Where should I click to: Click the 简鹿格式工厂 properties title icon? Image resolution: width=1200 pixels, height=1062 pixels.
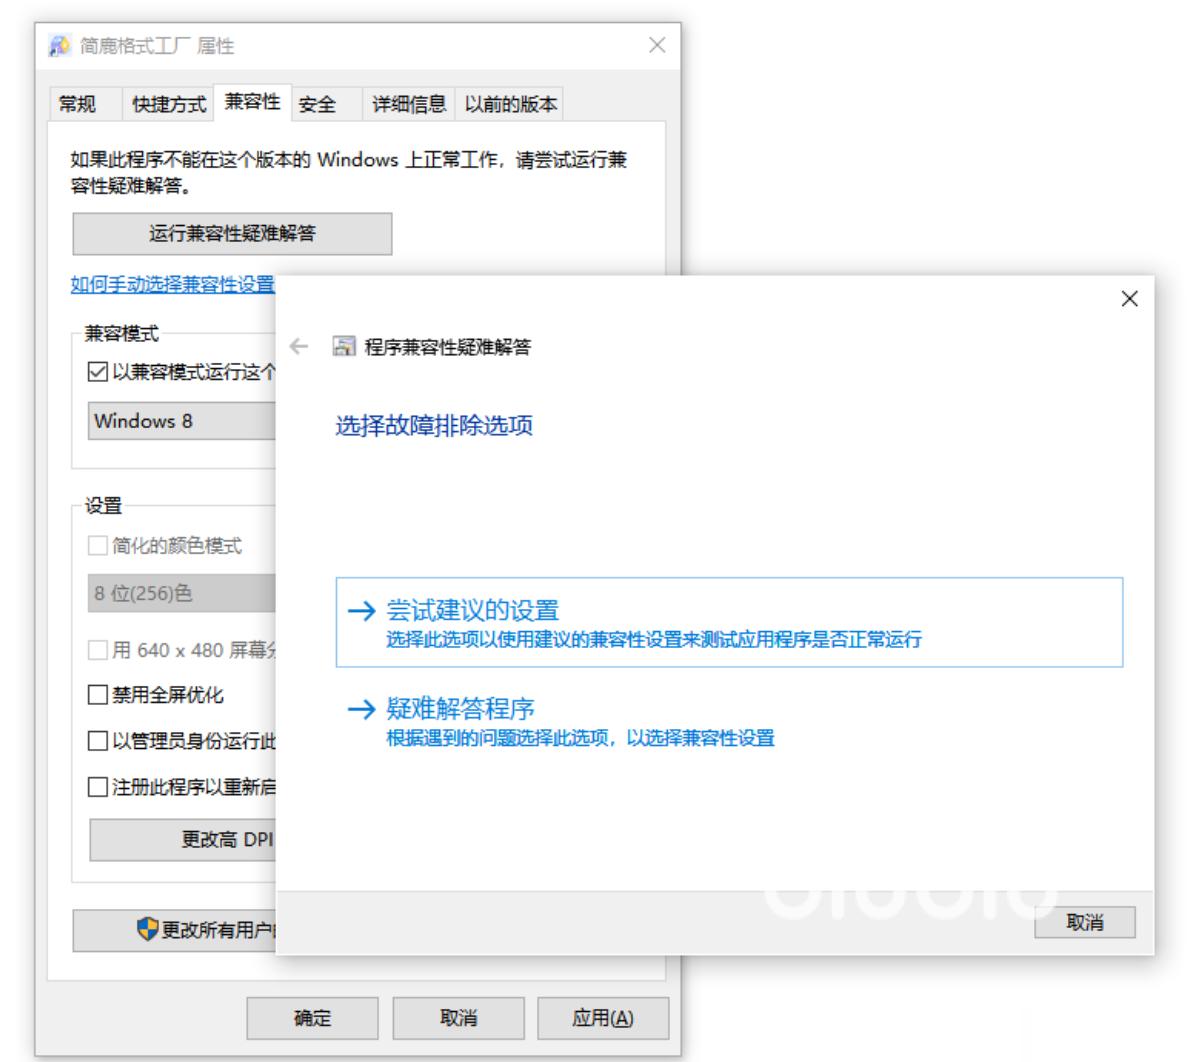(x=59, y=46)
